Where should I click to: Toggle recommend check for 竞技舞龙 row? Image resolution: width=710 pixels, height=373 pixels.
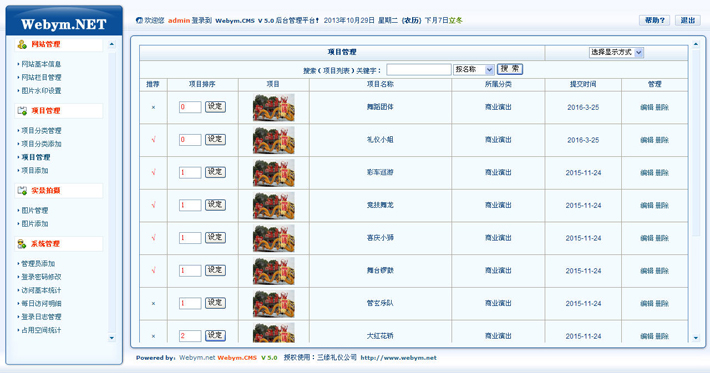pos(154,205)
